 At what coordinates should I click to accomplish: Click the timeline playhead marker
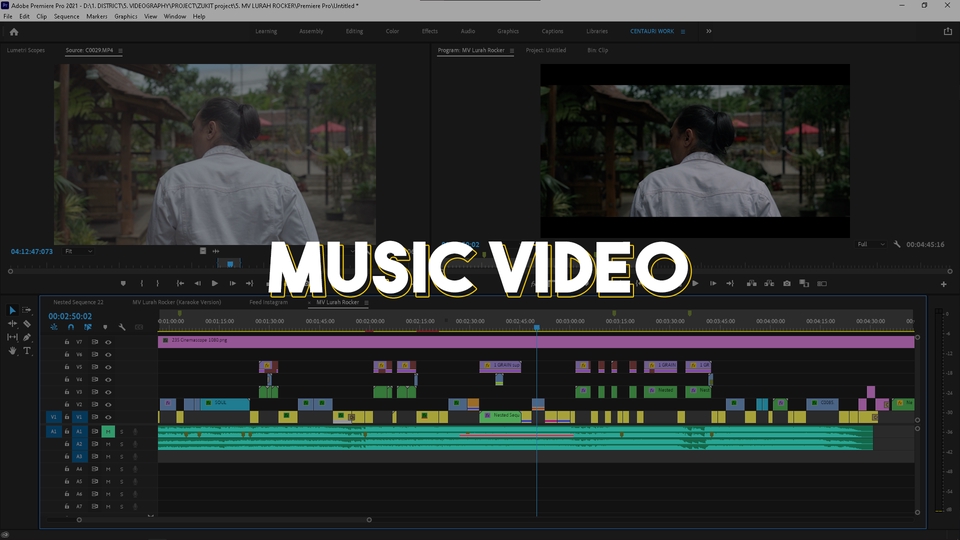537,328
